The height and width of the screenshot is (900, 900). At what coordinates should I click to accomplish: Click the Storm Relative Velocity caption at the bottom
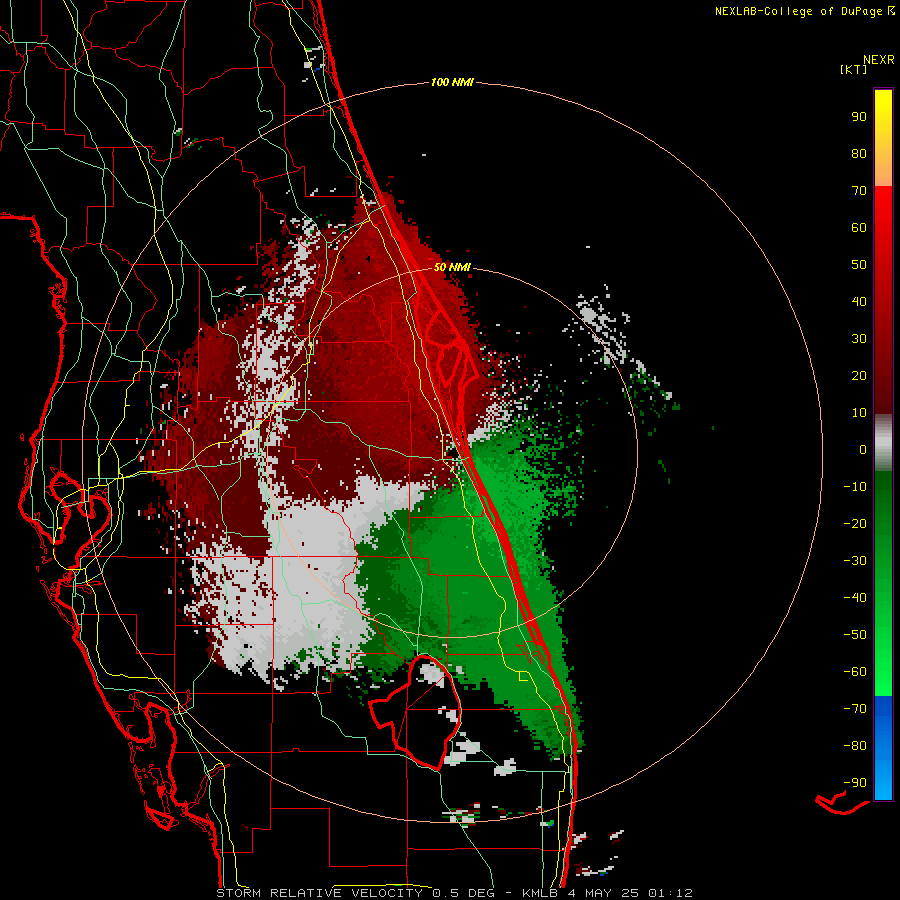454,893
